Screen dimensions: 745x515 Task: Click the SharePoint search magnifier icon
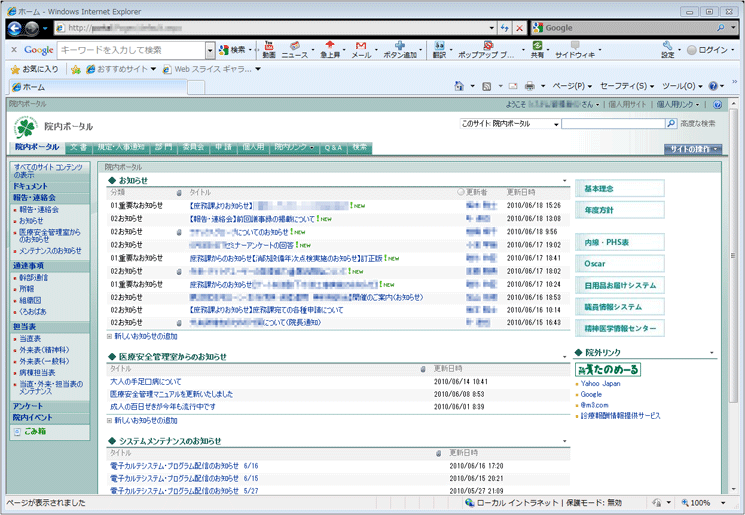point(671,124)
